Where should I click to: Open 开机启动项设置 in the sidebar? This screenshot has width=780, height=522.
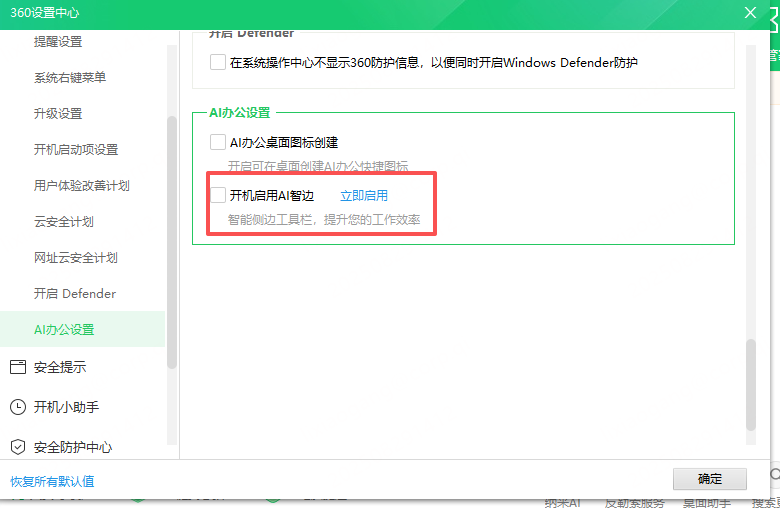pyautogui.click(x=76, y=150)
